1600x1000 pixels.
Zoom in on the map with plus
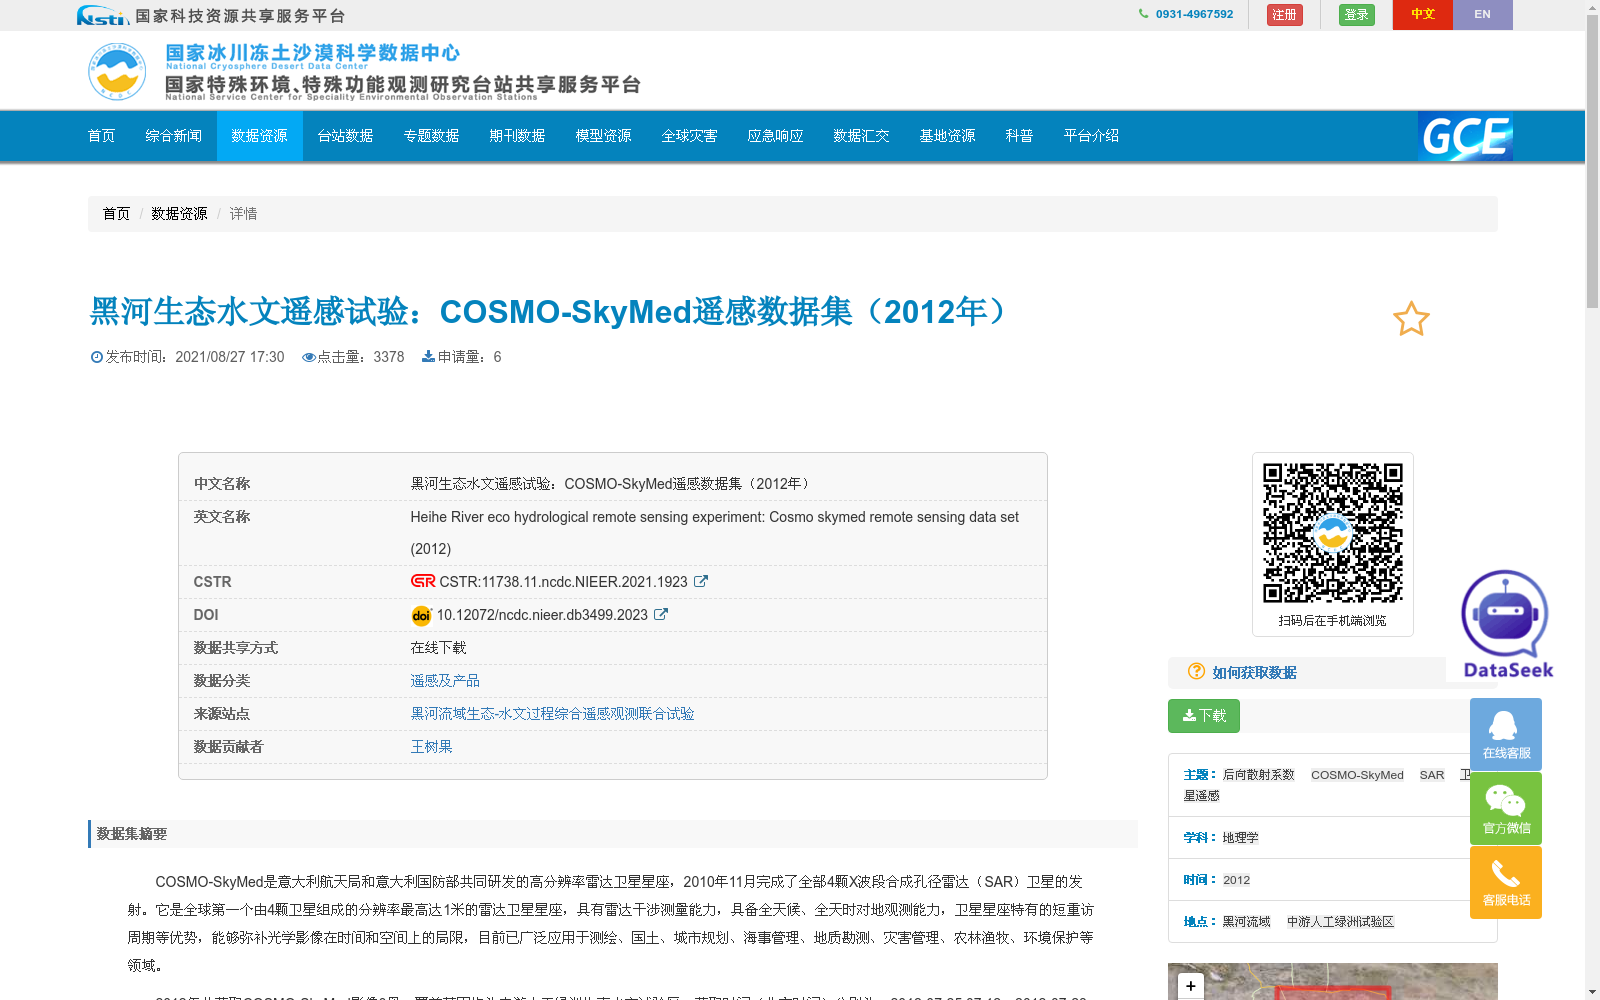[x=1190, y=986]
